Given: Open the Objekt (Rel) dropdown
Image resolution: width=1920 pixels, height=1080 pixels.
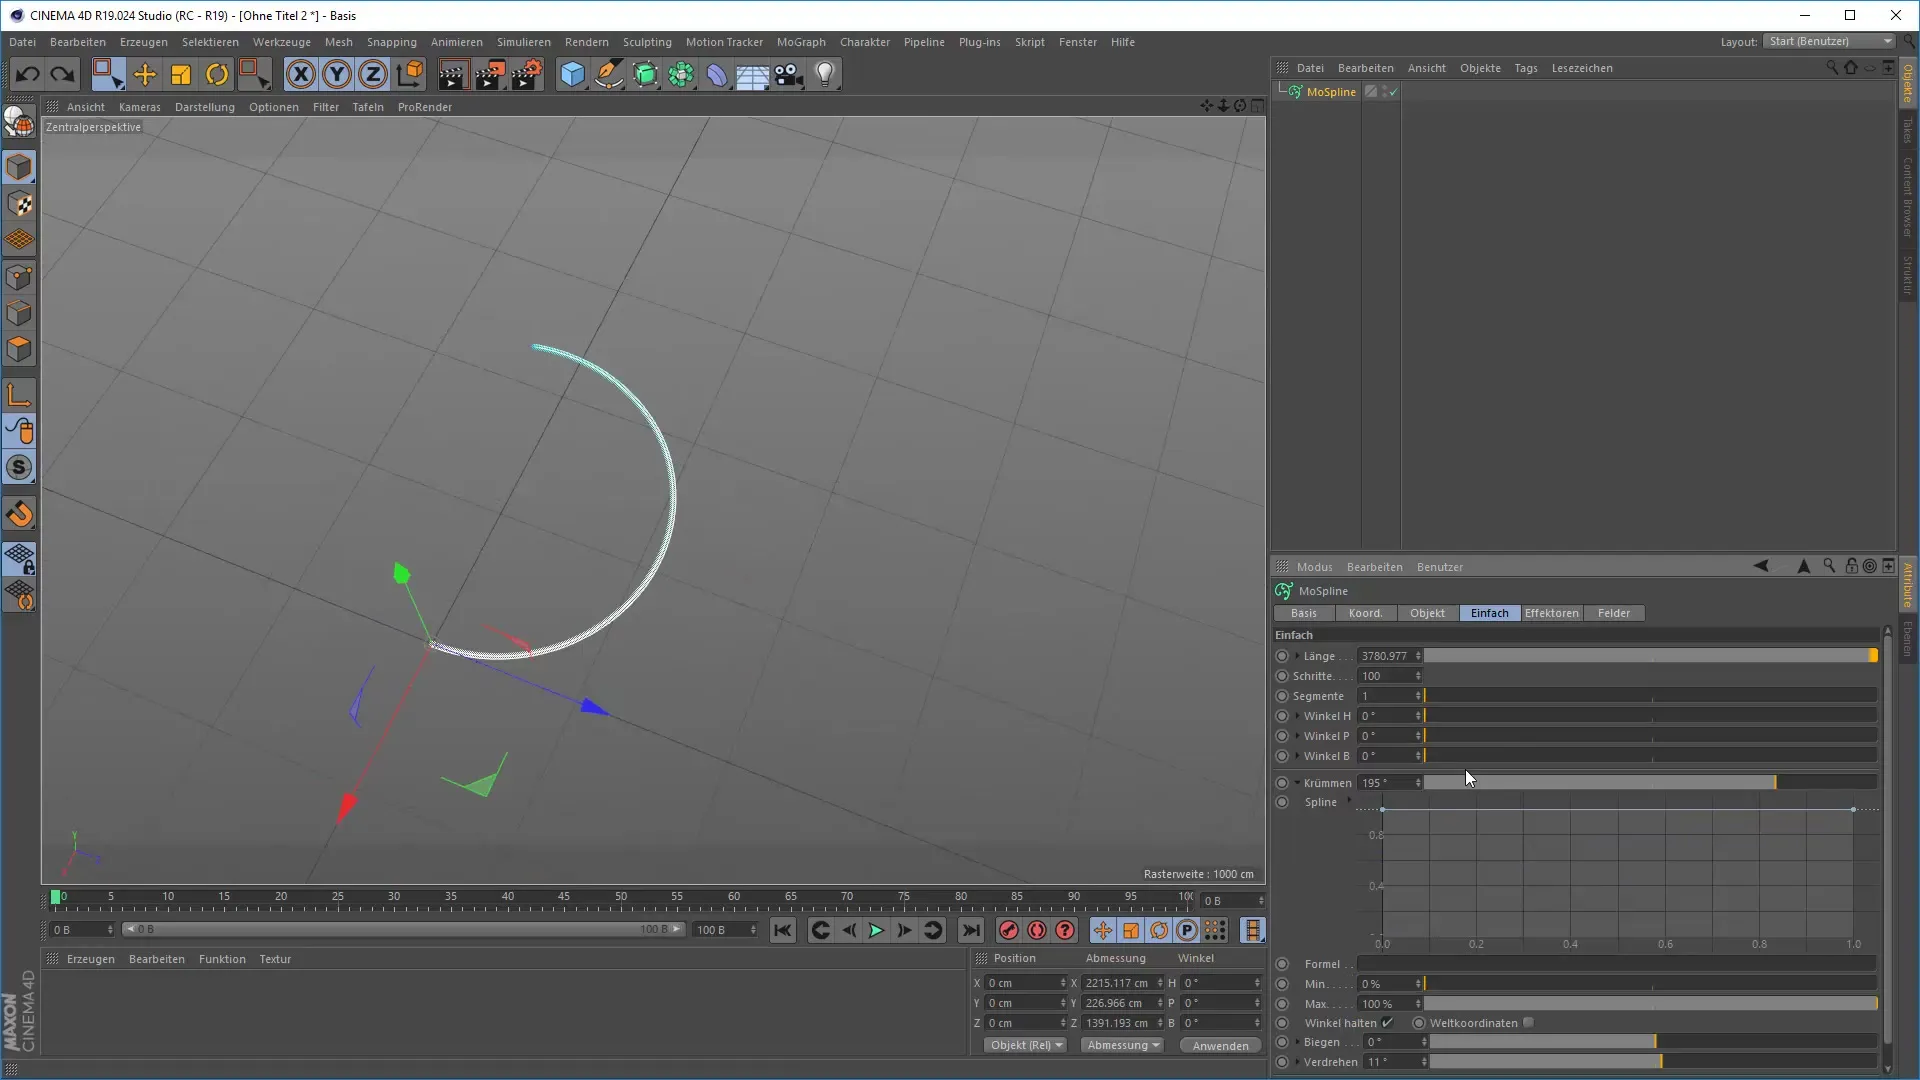Looking at the screenshot, I should point(1026,1045).
